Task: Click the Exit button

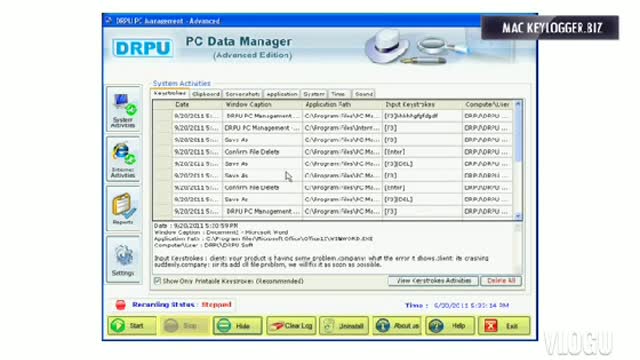Action: coord(504,326)
